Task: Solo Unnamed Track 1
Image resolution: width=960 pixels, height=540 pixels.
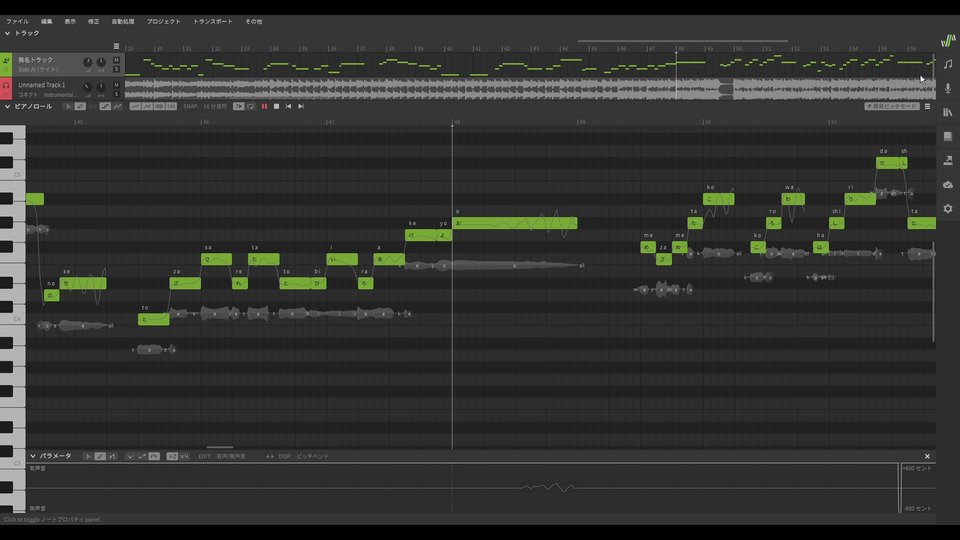Action: [x=116, y=94]
